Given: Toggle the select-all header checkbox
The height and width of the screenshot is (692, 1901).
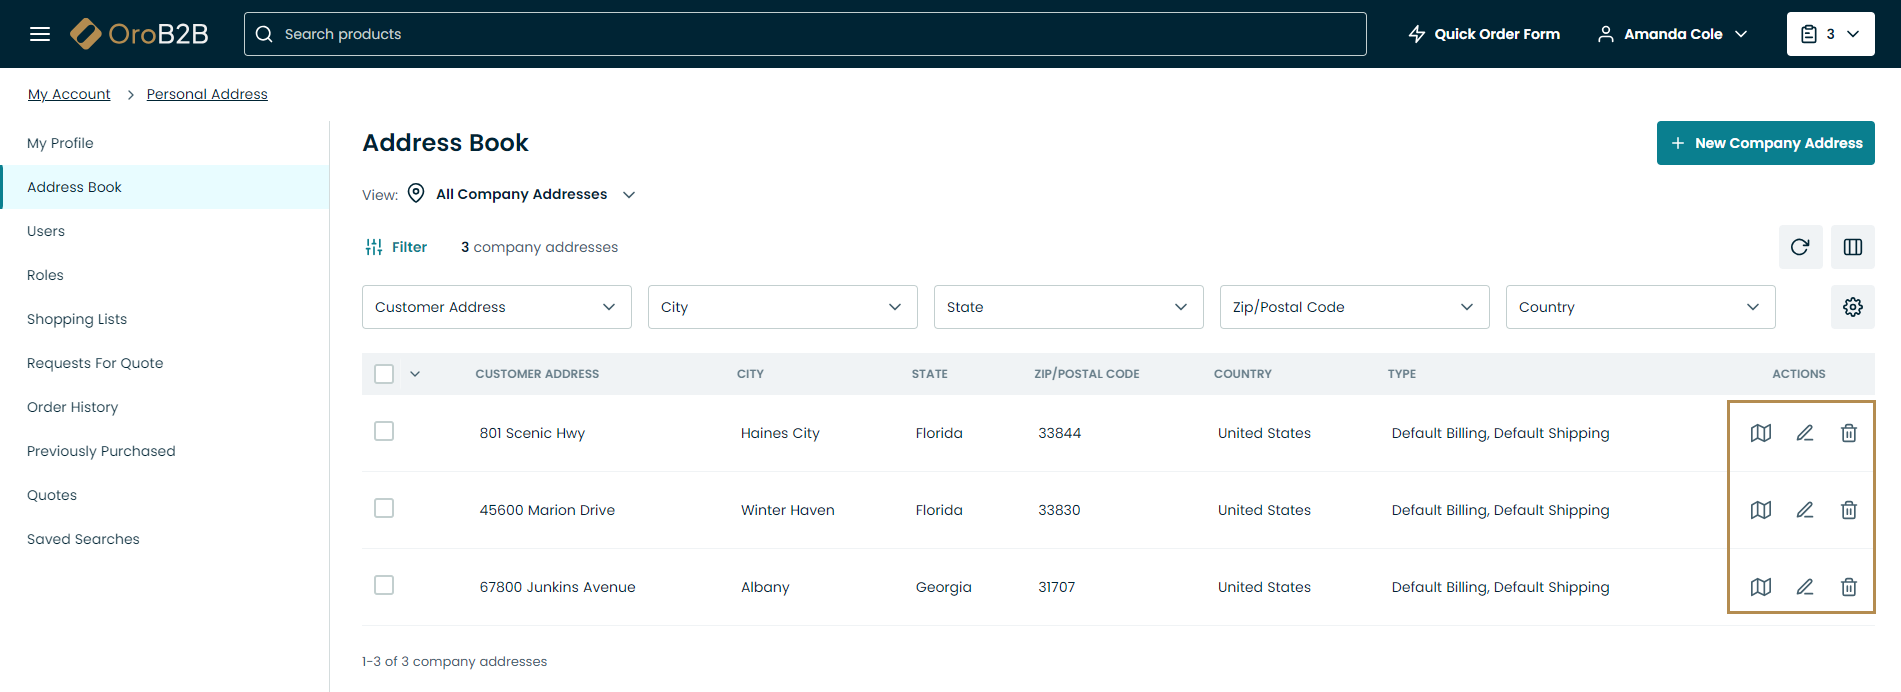Looking at the screenshot, I should (384, 374).
